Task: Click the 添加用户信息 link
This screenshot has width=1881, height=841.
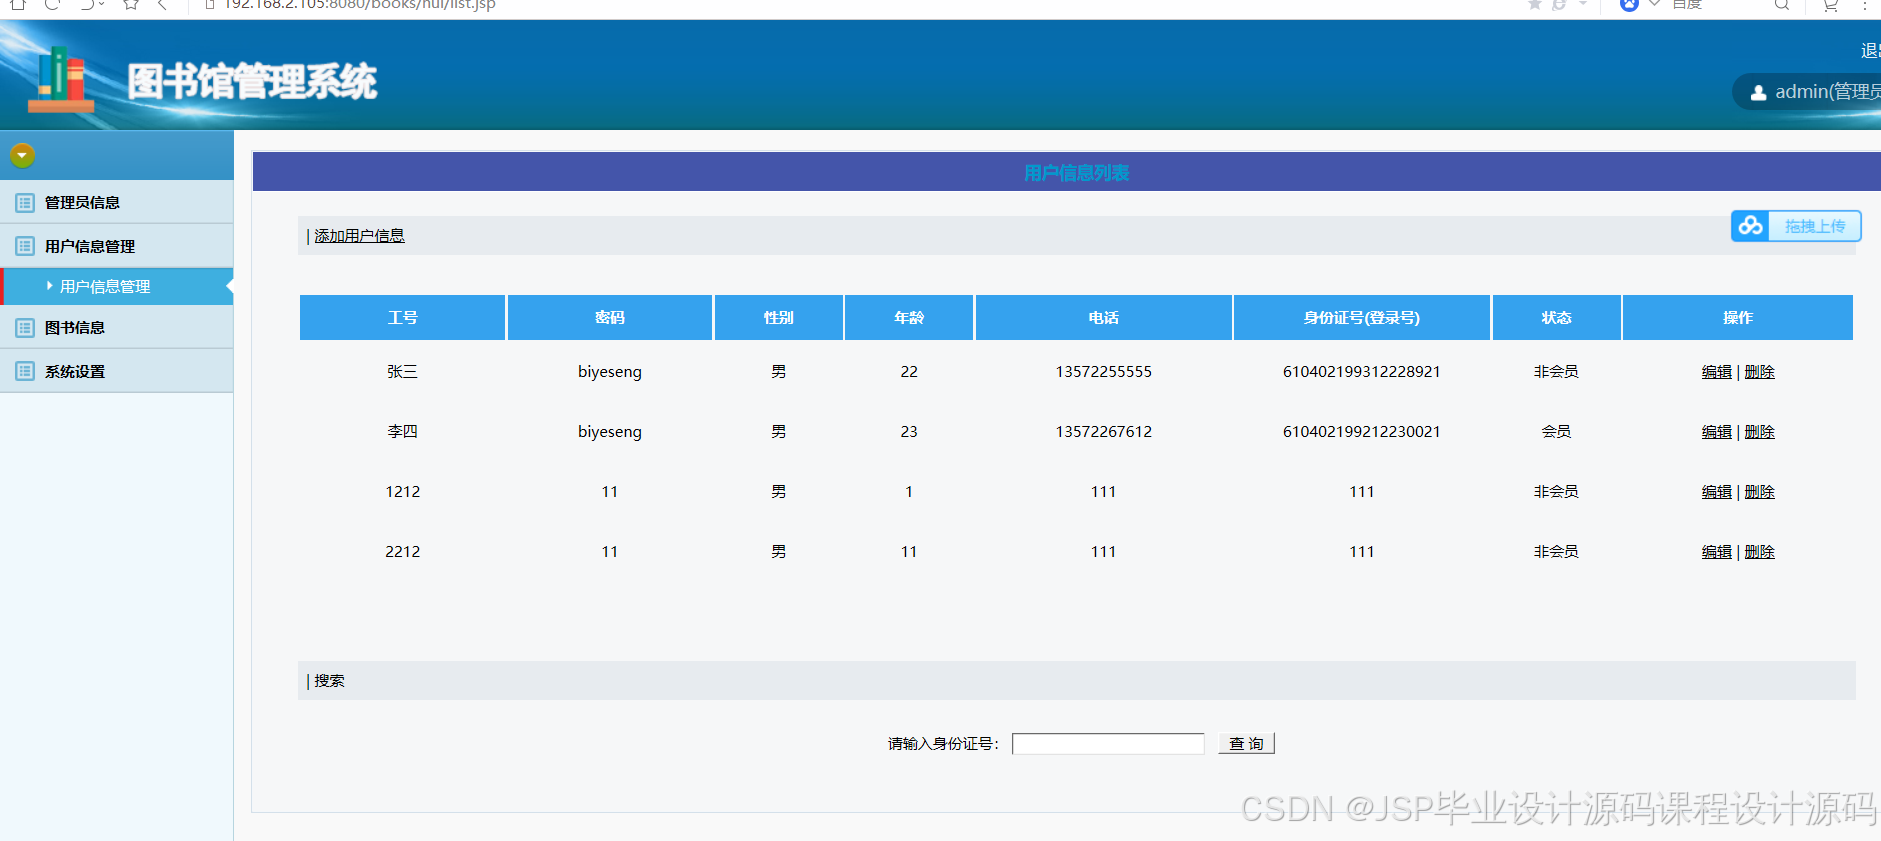Action: [x=359, y=236]
